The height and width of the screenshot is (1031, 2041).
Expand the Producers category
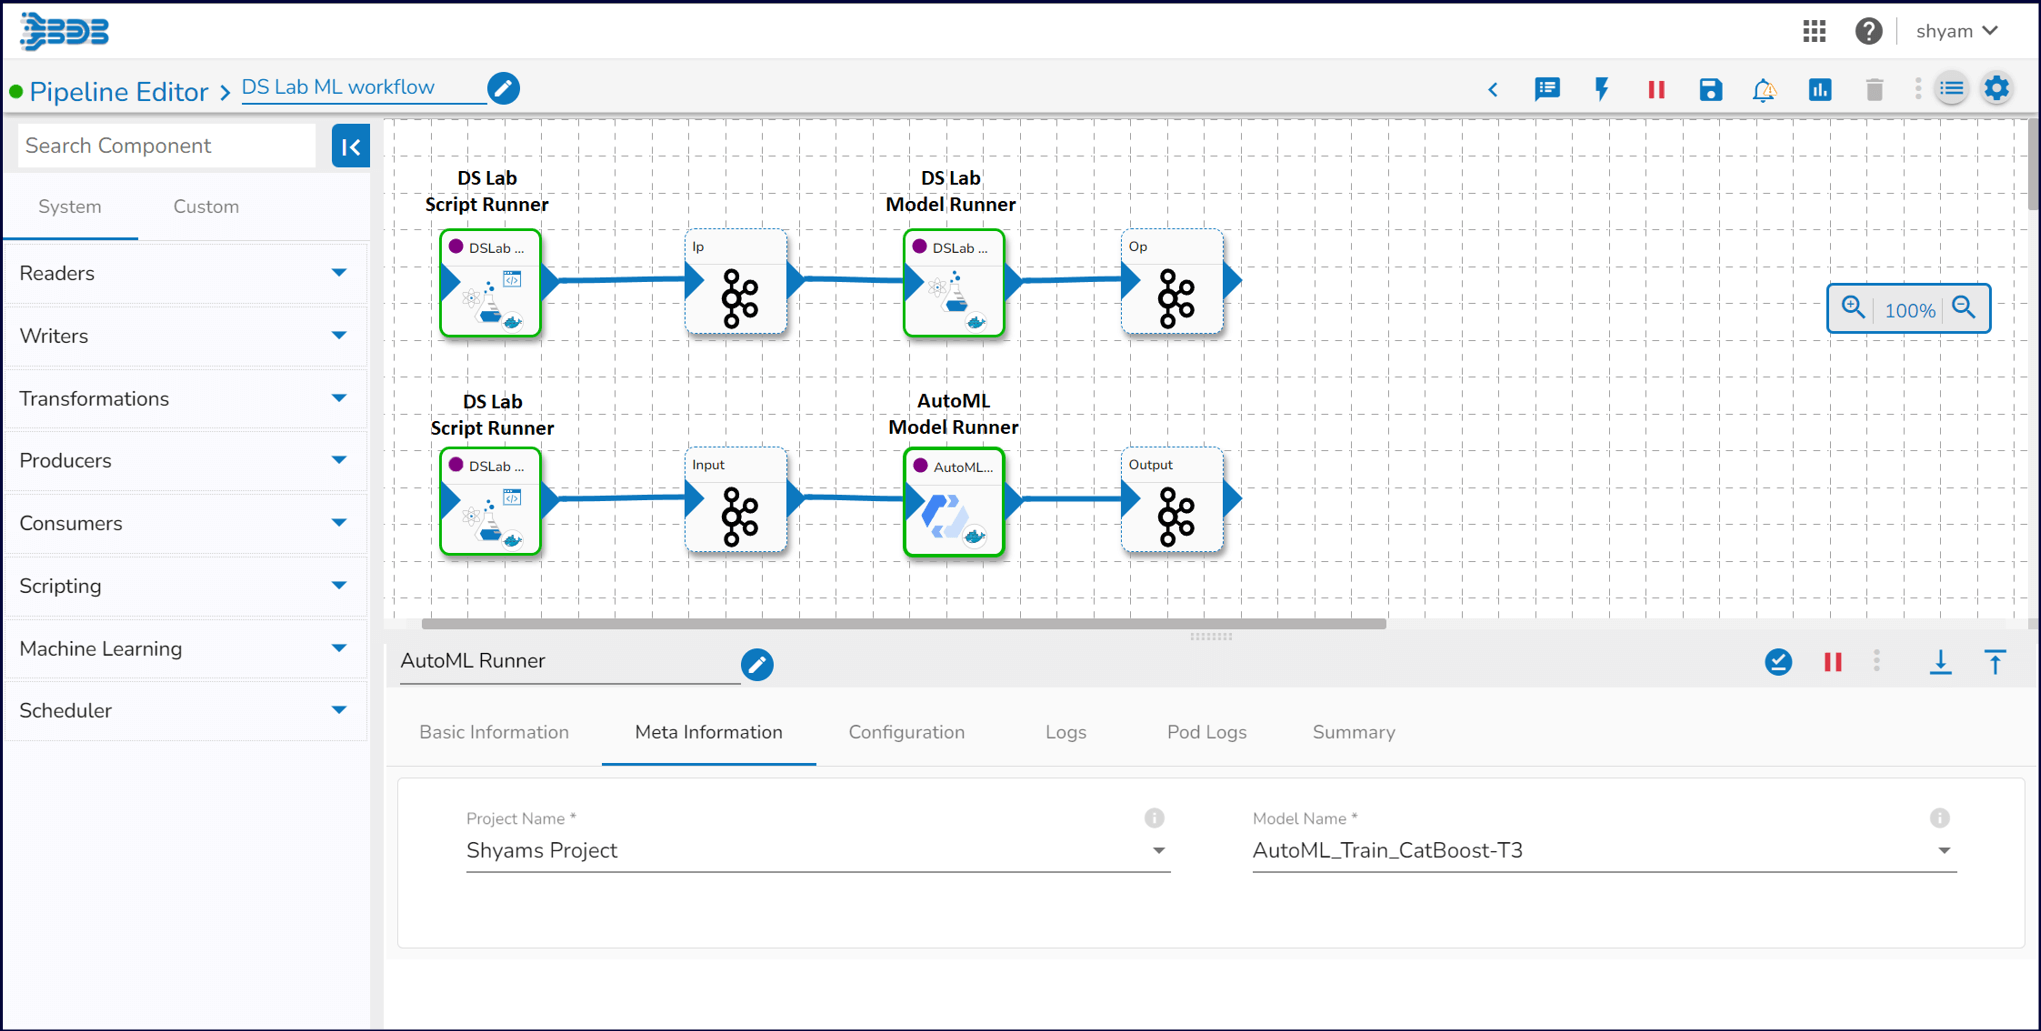click(185, 460)
